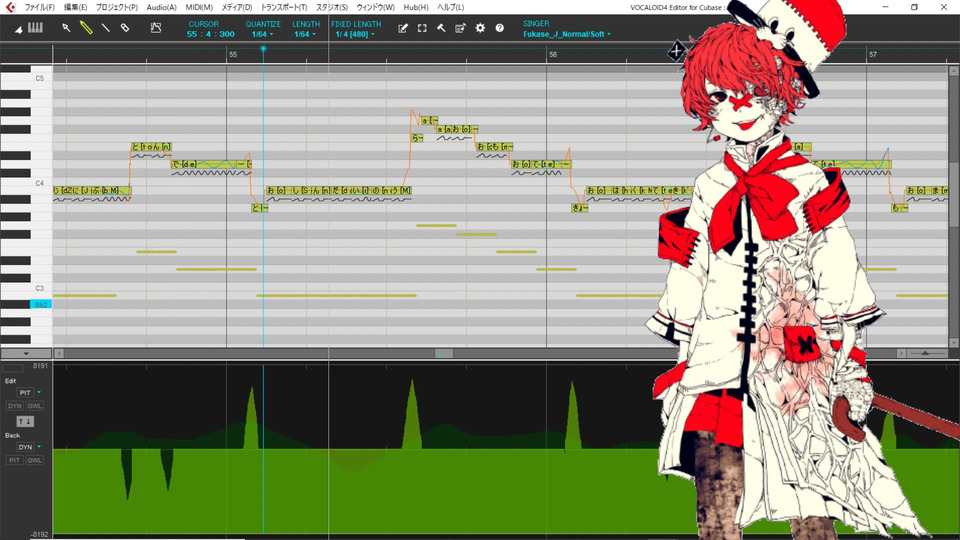Toggle the Edit DYN parameter button
Viewport: 960px width, 540px height.
pyautogui.click(x=15, y=406)
